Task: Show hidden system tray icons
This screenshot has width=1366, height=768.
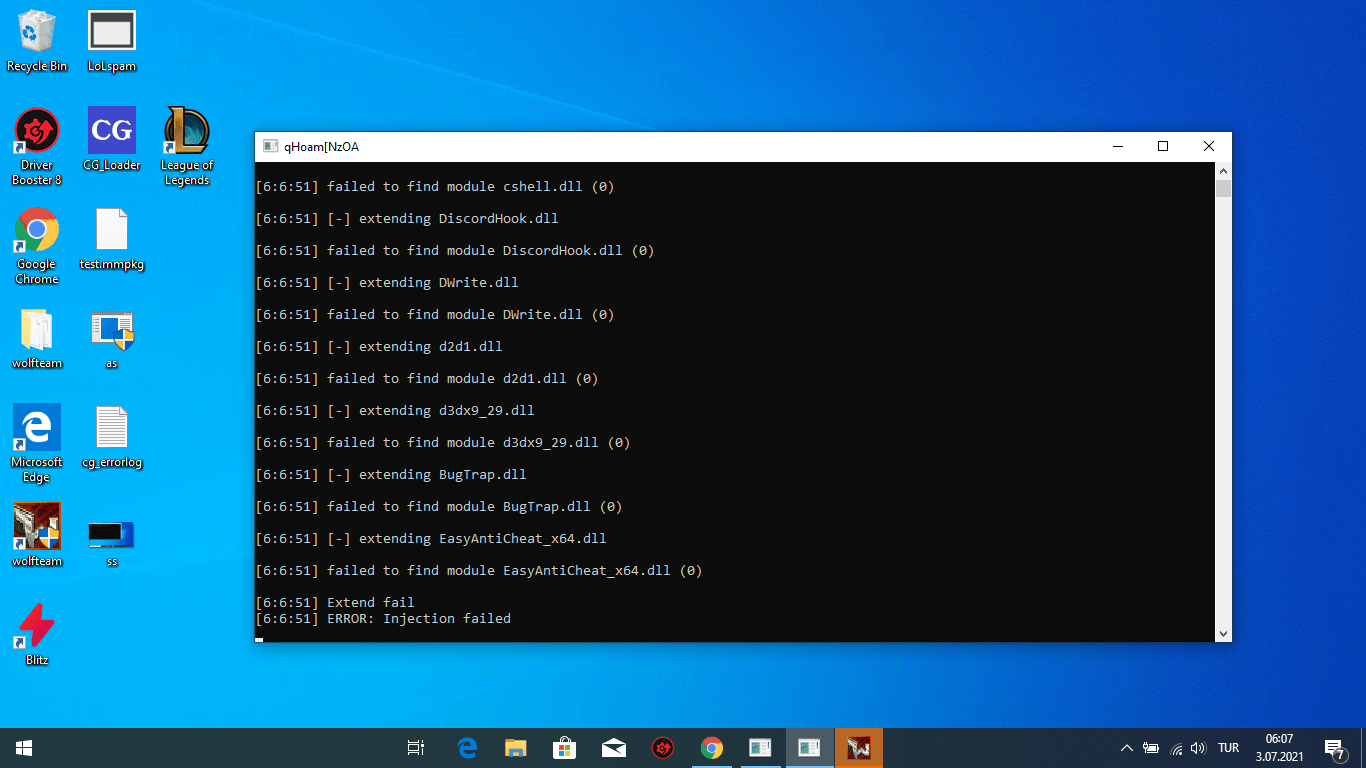Action: [x=1127, y=748]
